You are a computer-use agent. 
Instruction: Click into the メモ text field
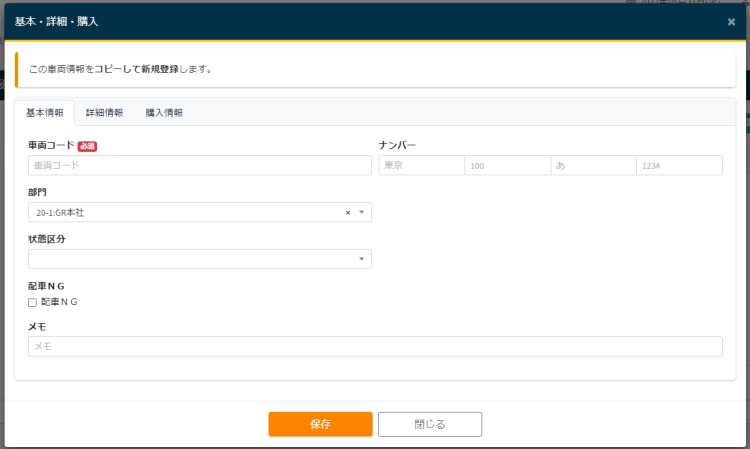pos(375,346)
